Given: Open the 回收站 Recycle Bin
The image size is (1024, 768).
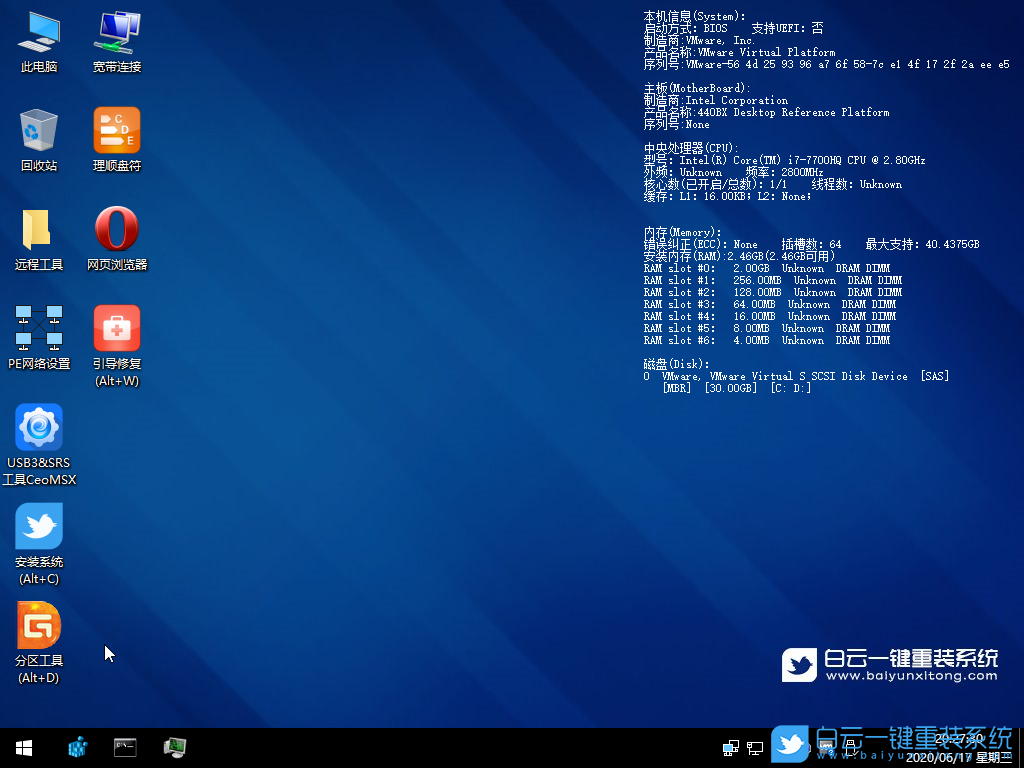Looking at the screenshot, I should tap(38, 135).
